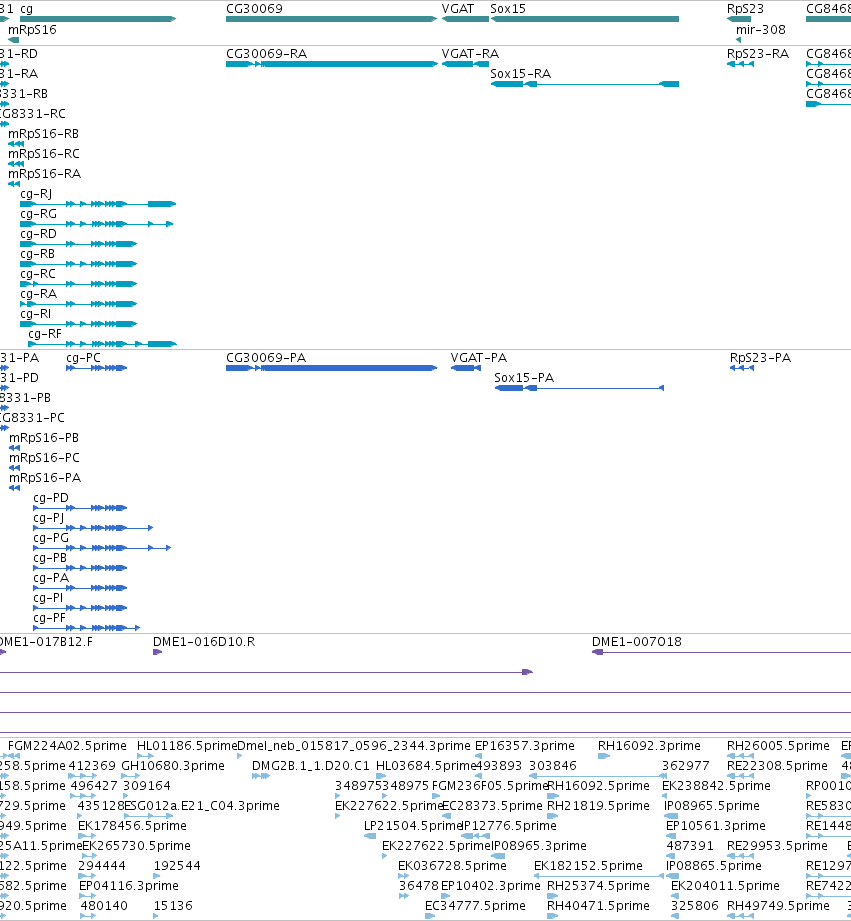Click the cg-PI protein label
The width and height of the screenshot is (851, 921).
click(48, 597)
